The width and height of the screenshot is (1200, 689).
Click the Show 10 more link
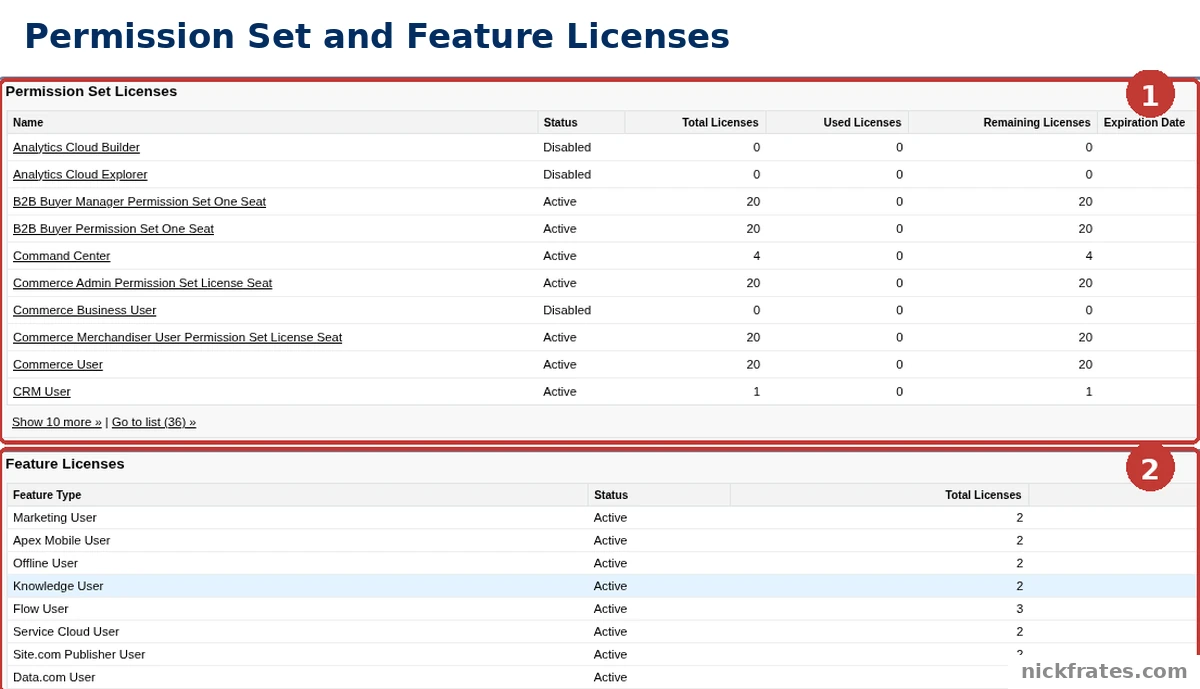pos(57,422)
